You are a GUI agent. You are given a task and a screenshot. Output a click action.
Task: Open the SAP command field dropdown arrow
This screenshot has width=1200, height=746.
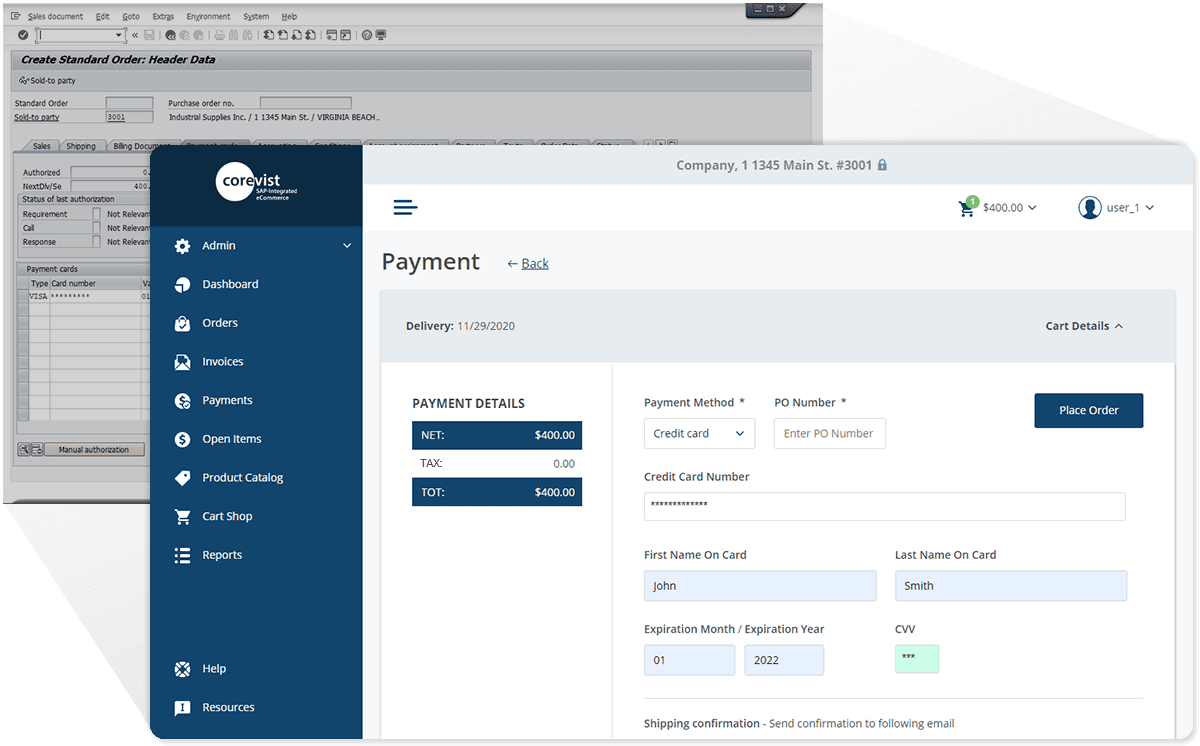pos(119,35)
